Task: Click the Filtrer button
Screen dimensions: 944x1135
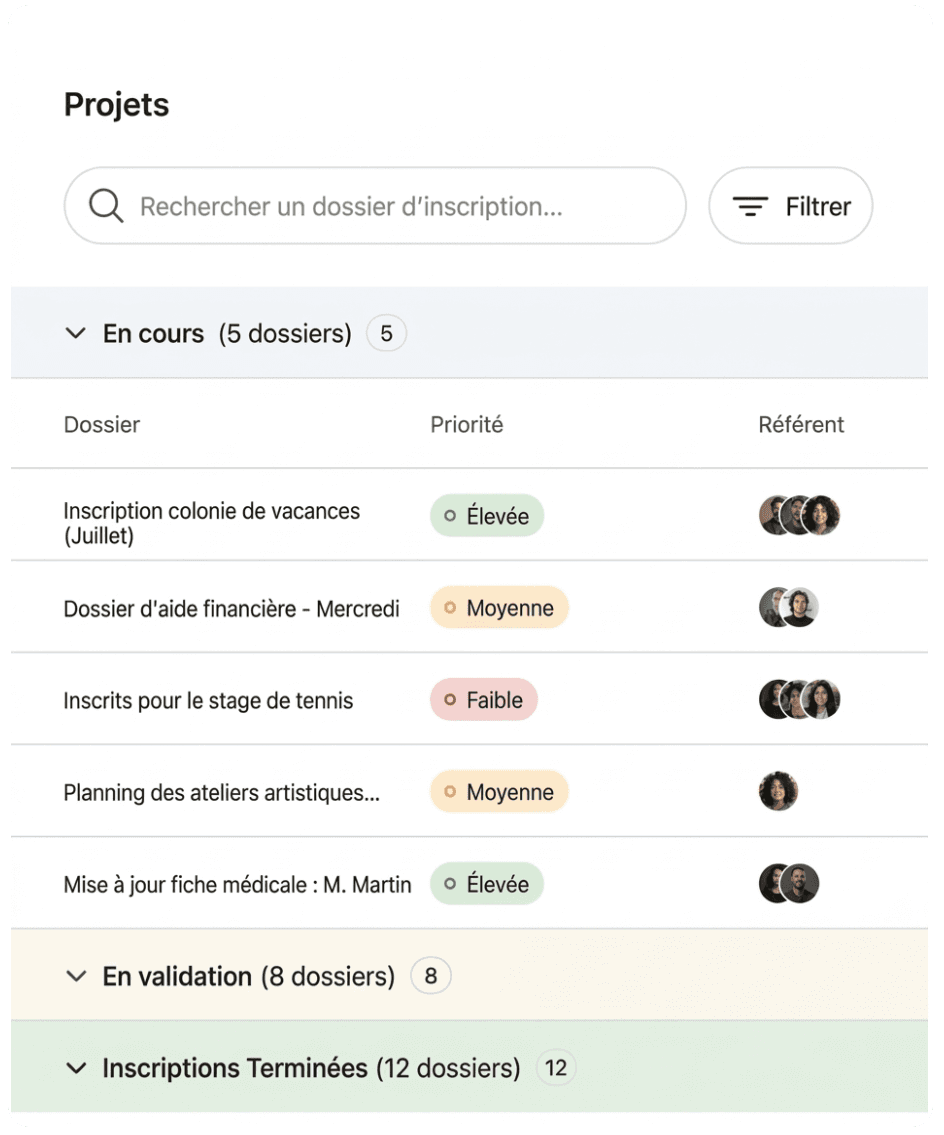Action: click(x=791, y=206)
